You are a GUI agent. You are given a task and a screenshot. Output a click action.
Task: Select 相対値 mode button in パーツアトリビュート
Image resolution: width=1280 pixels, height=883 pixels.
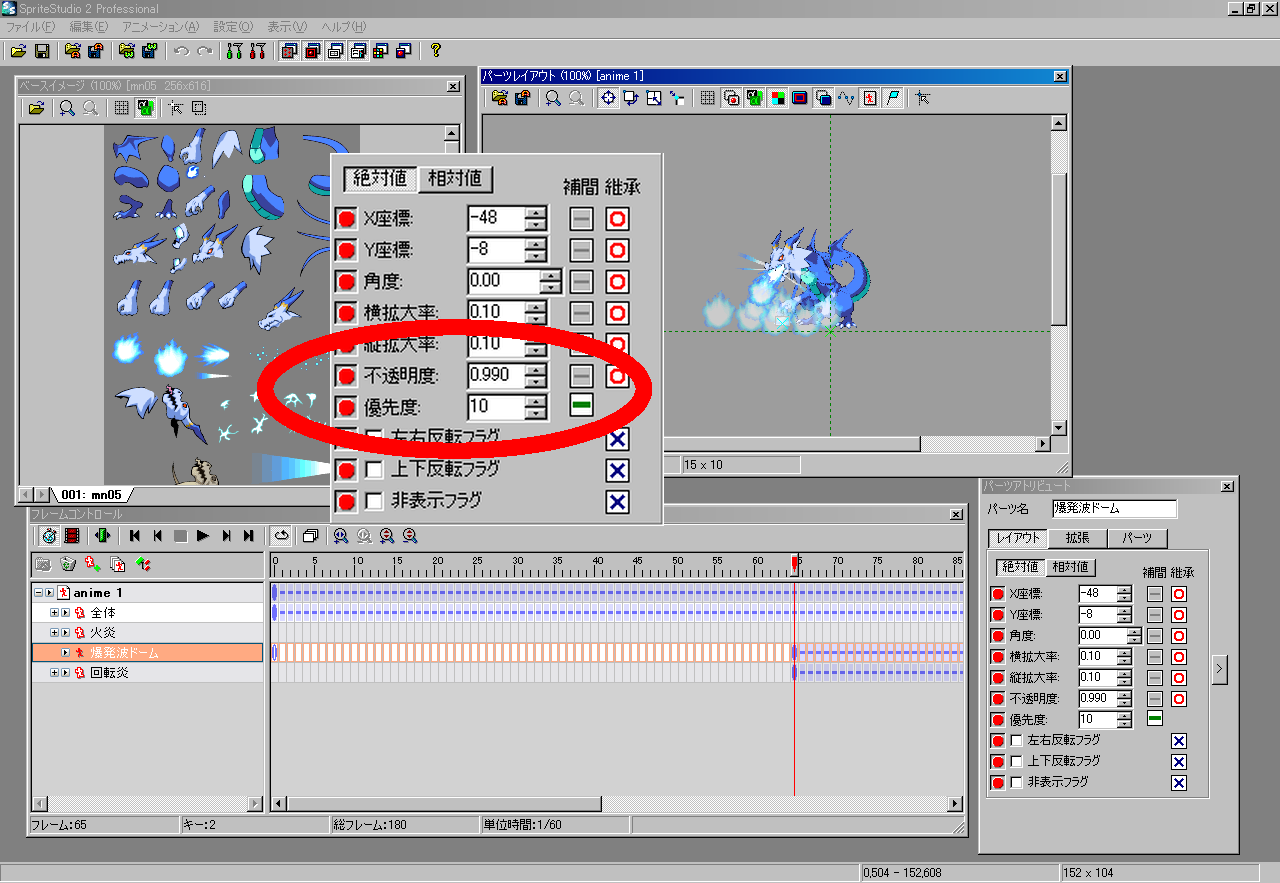[x=1070, y=567]
